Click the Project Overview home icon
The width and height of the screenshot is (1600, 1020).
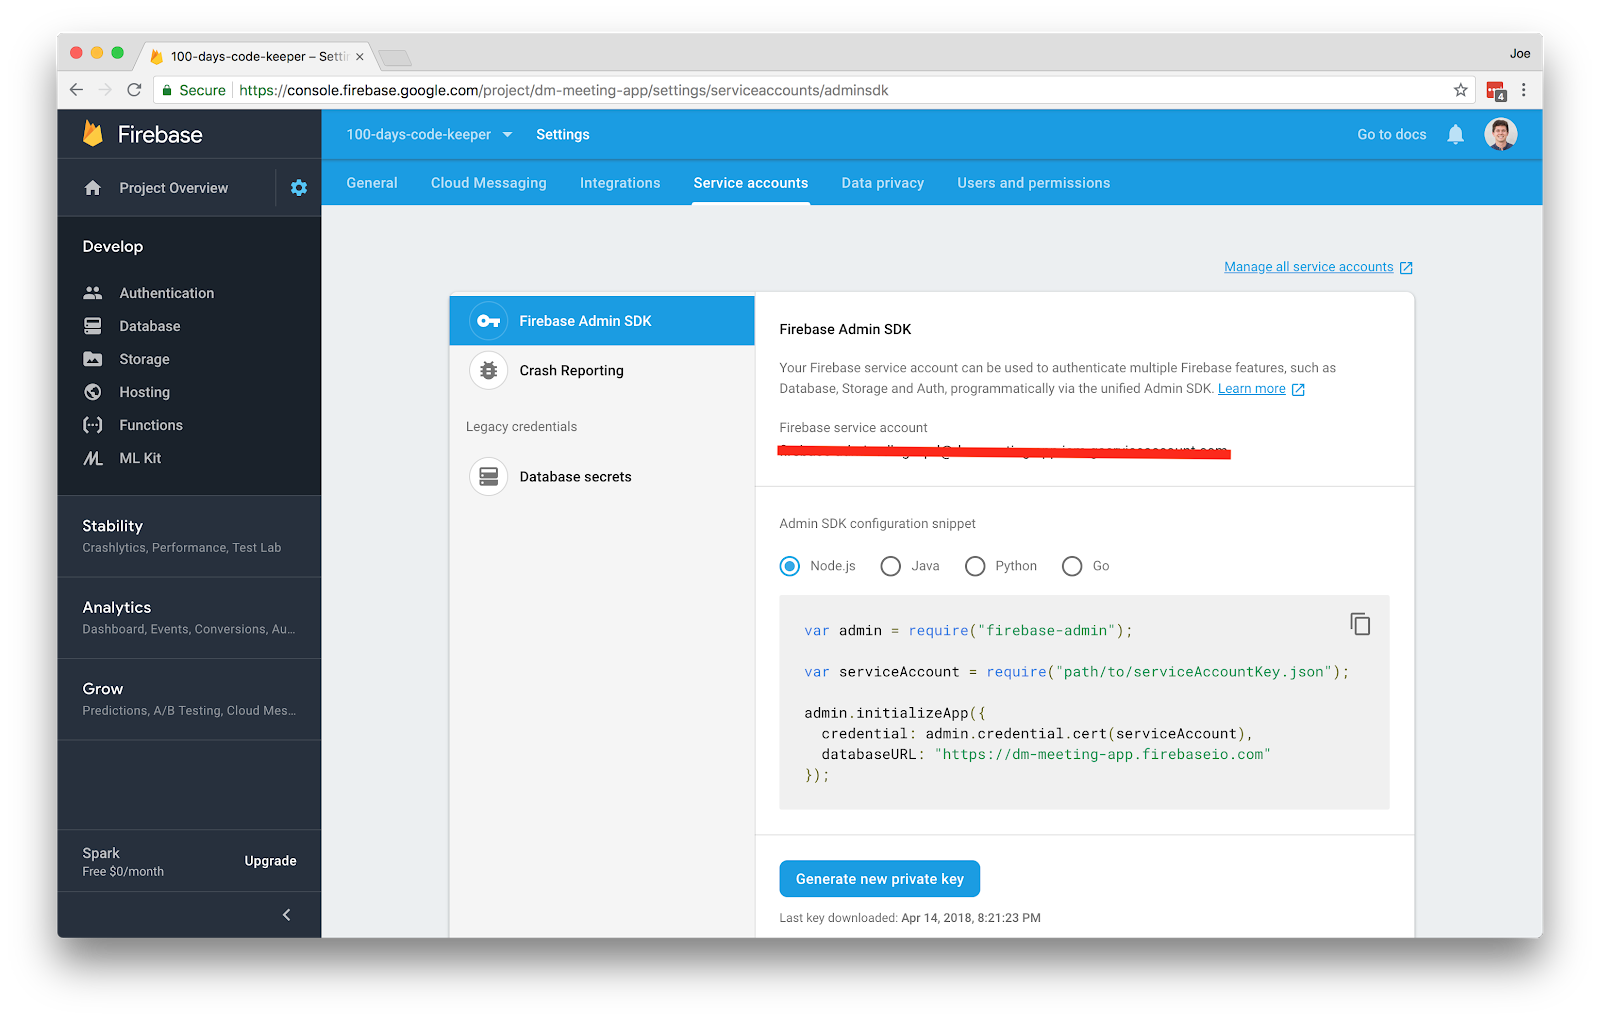pos(93,188)
